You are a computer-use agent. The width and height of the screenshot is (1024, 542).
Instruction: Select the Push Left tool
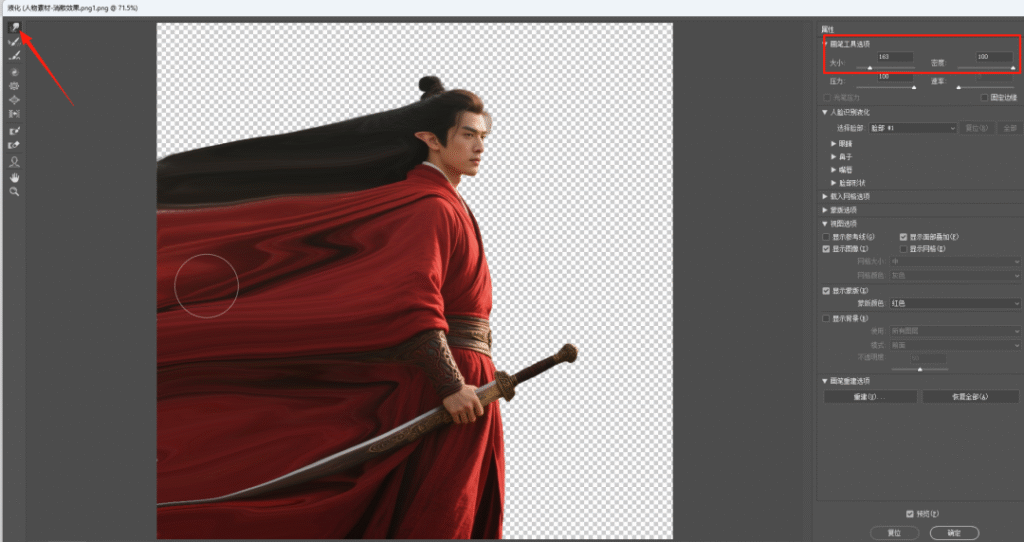(x=14, y=114)
